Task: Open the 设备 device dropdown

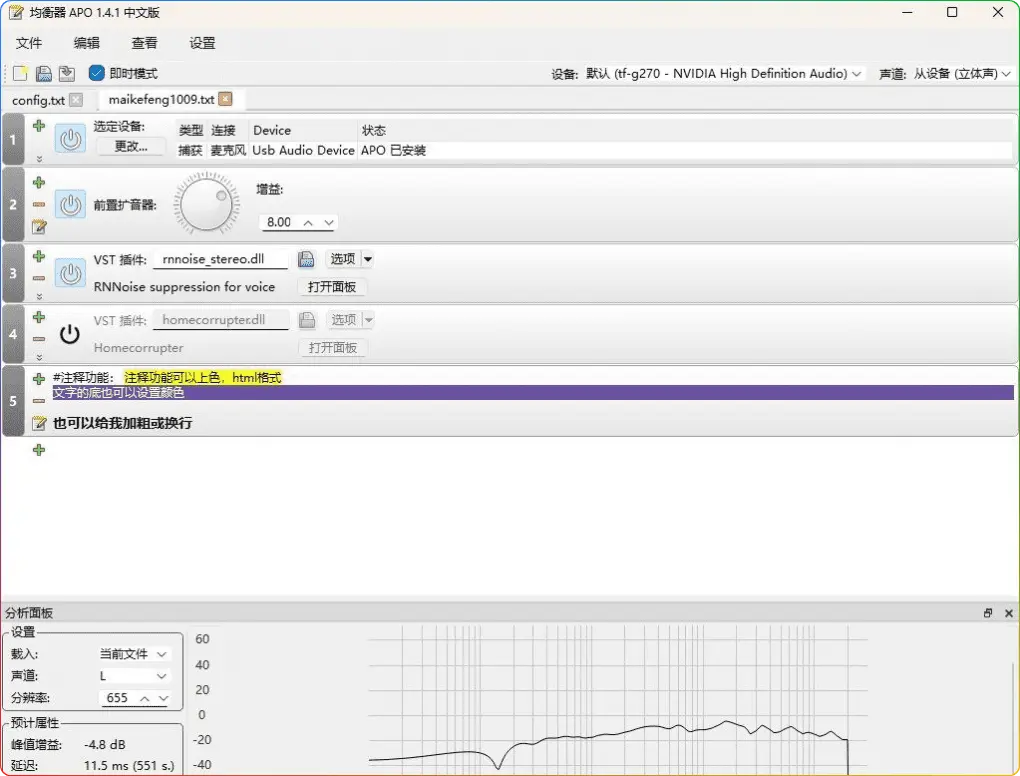Action: coord(724,74)
